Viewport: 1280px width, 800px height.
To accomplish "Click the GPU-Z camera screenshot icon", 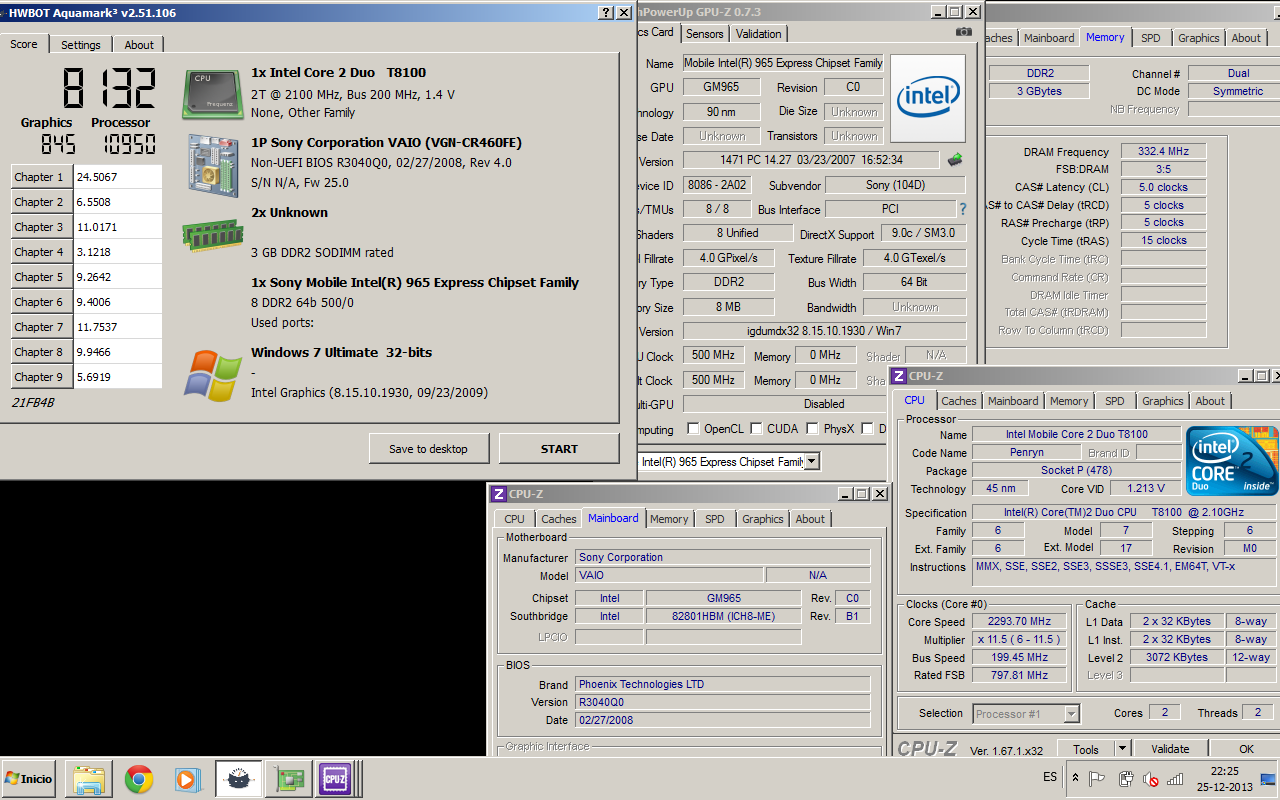I will click(964, 32).
